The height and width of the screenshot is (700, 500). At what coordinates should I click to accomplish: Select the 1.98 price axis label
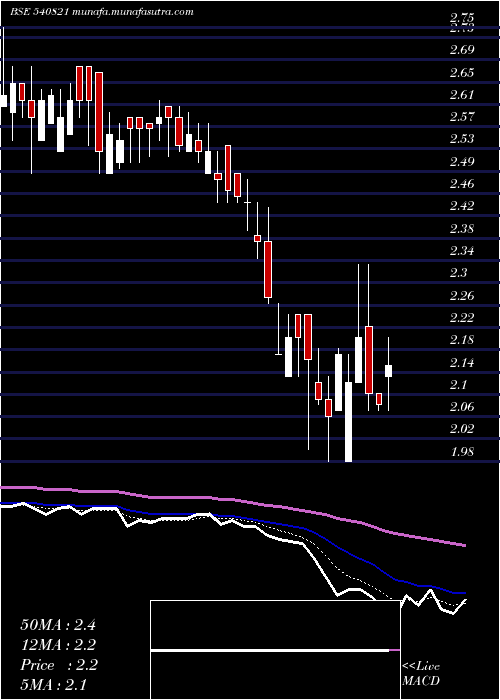point(461,451)
